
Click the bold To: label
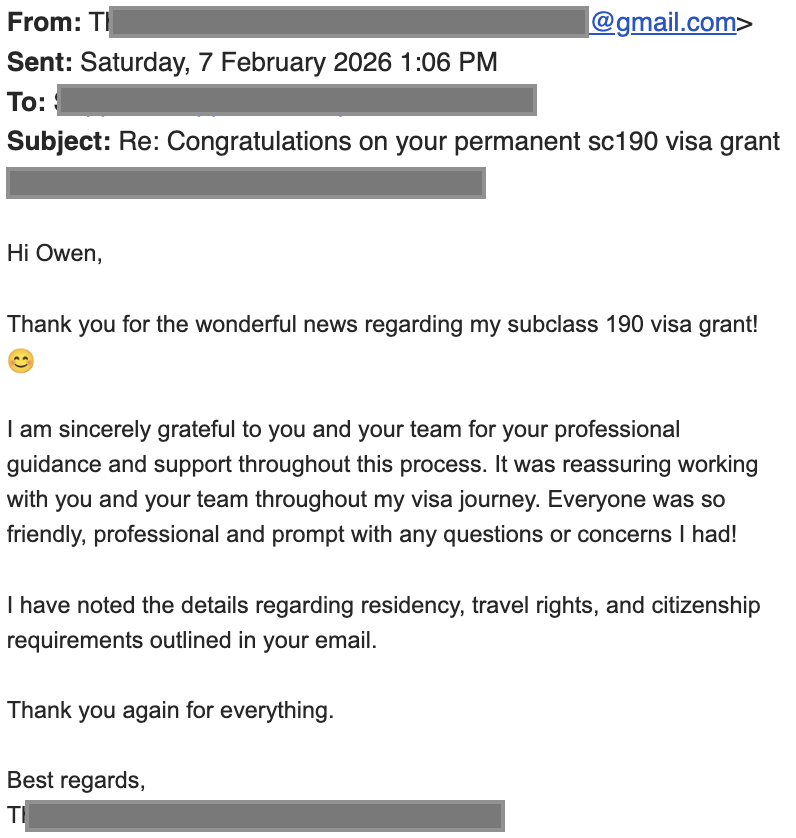pos(26,102)
